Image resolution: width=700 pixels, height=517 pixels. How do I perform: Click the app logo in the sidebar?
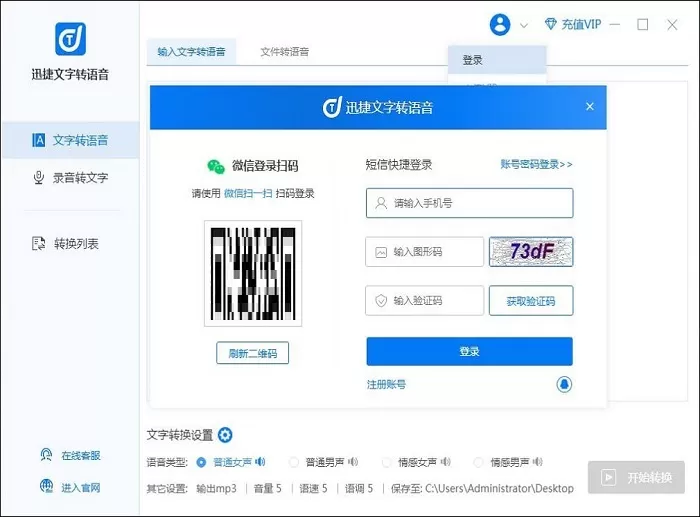tap(70, 39)
